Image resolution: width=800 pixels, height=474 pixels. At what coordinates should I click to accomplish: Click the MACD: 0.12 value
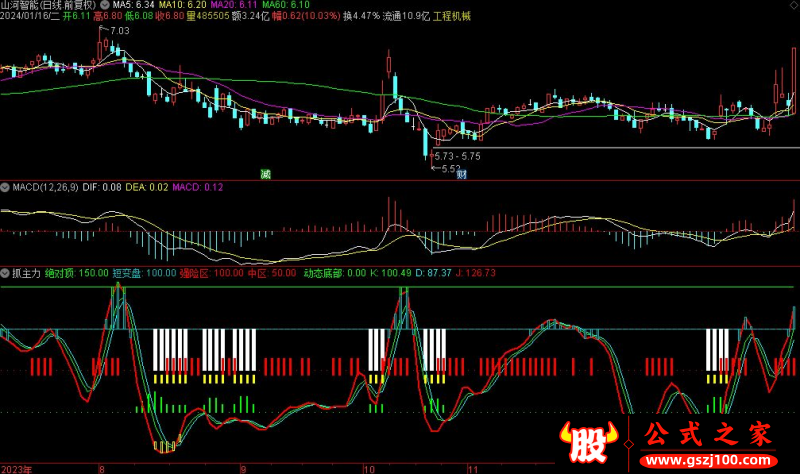[x=197, y=187]
